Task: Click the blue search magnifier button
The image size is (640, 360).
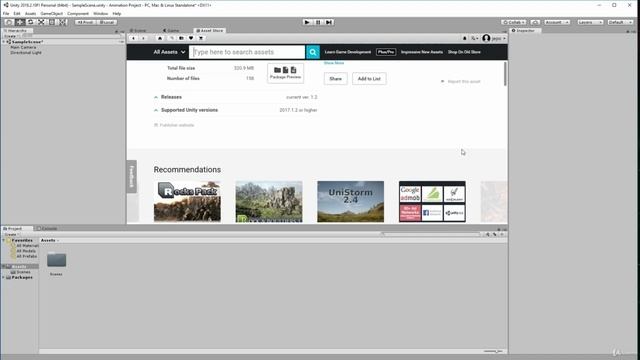Action: (x=313, y=52)
